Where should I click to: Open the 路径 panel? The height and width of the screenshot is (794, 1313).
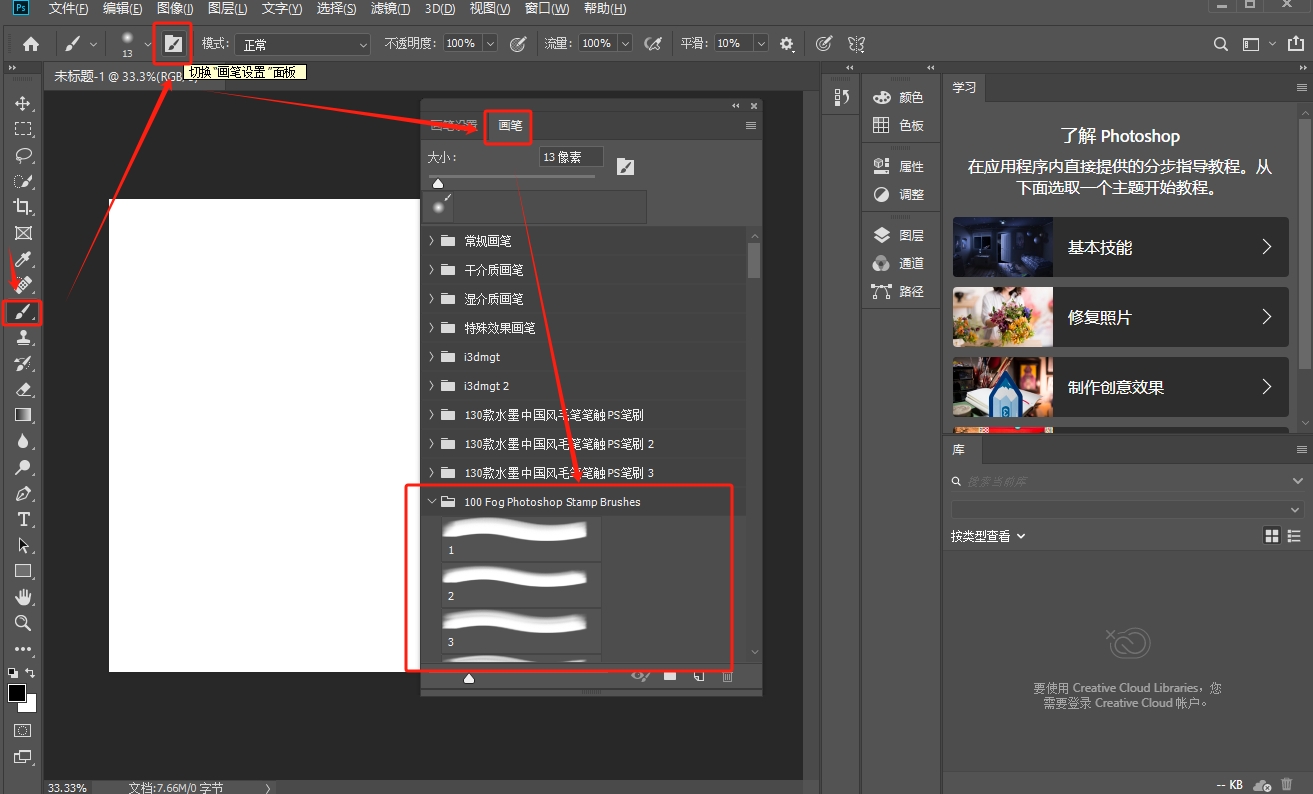click(898, 291)
